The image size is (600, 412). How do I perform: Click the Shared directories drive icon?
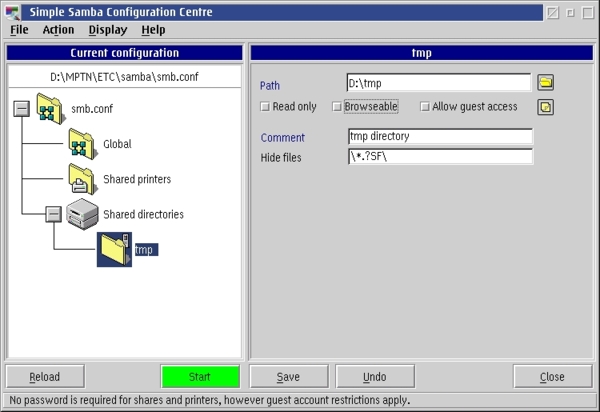coord(82,214)
